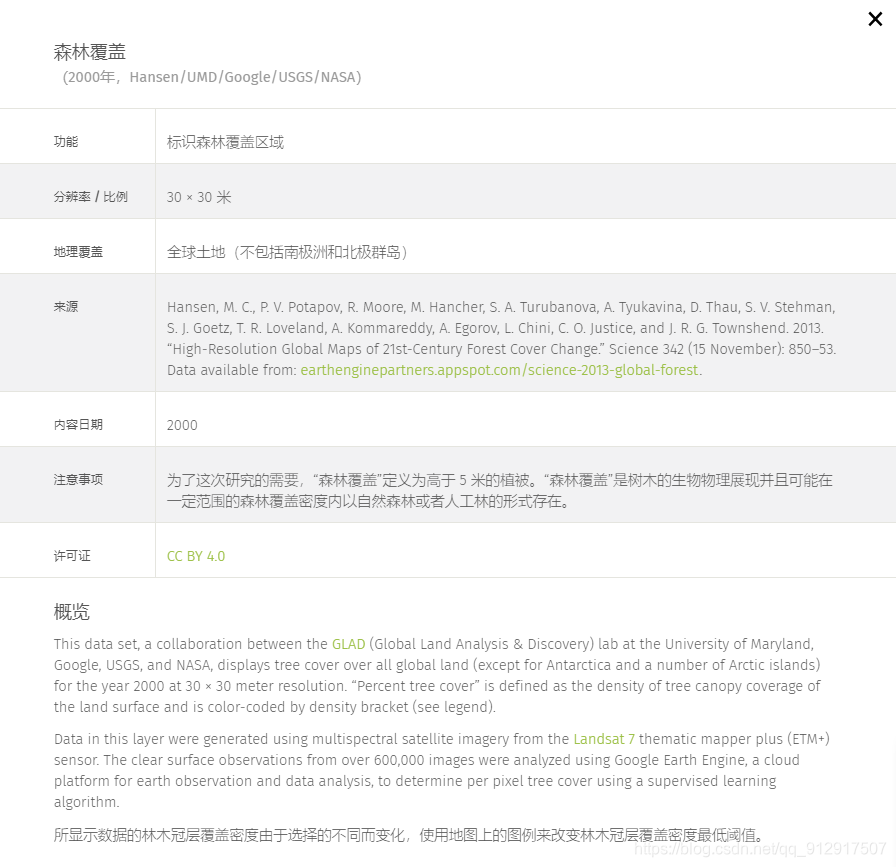896x867 pixels.
Task: Click the 地理覆盖 row label
Action: click(78, 251)
